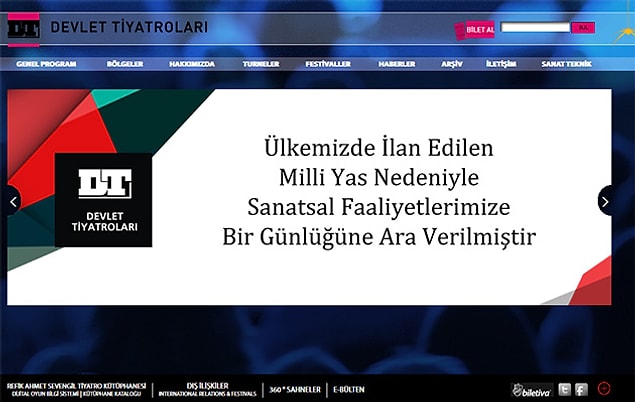Open the Arşiv menu item
This screenshot has width=635, height=402.
click(452, 64)
